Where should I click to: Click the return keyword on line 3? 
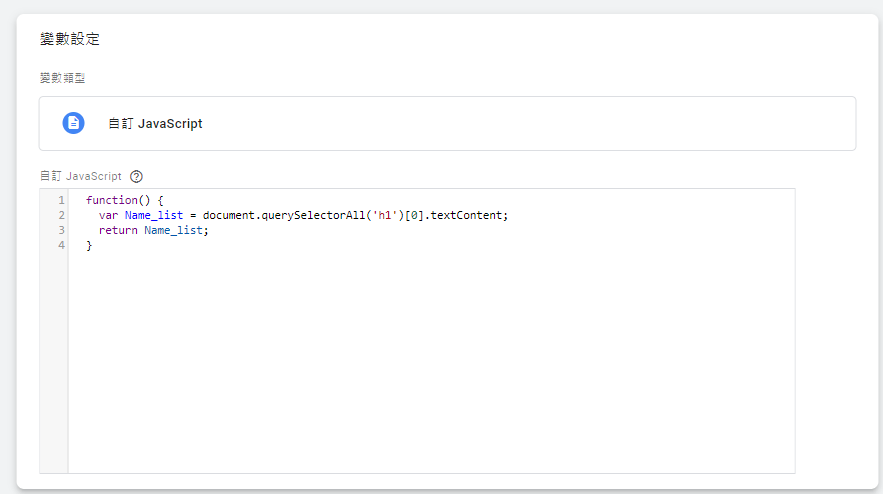pos(117,230)
